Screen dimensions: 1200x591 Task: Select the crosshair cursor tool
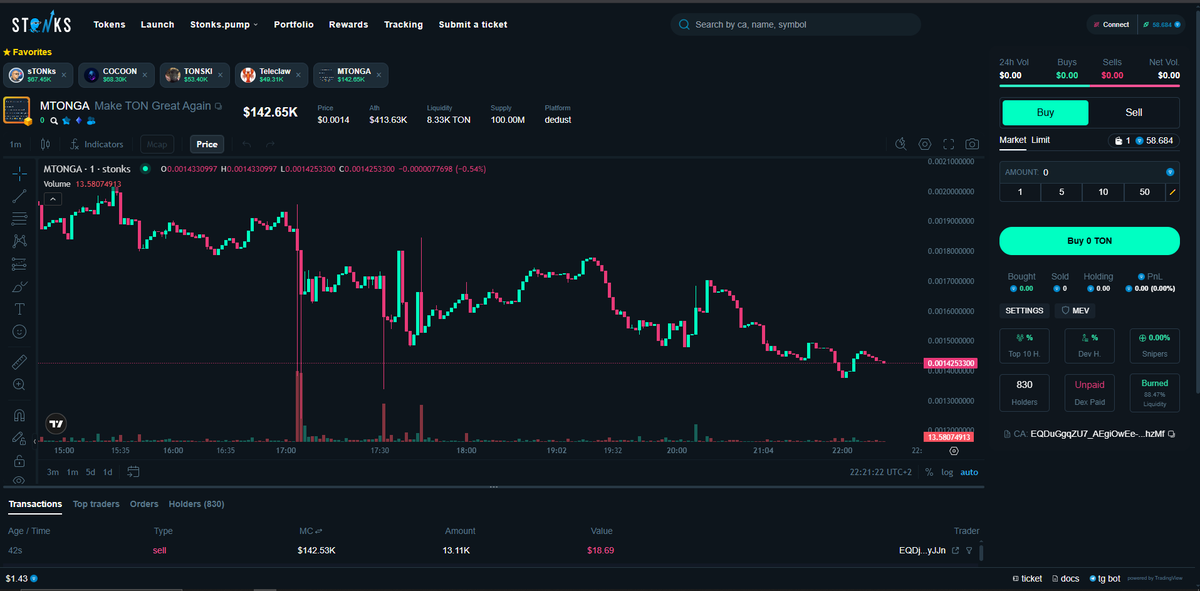pyautogui.click(x=19, y=173)
